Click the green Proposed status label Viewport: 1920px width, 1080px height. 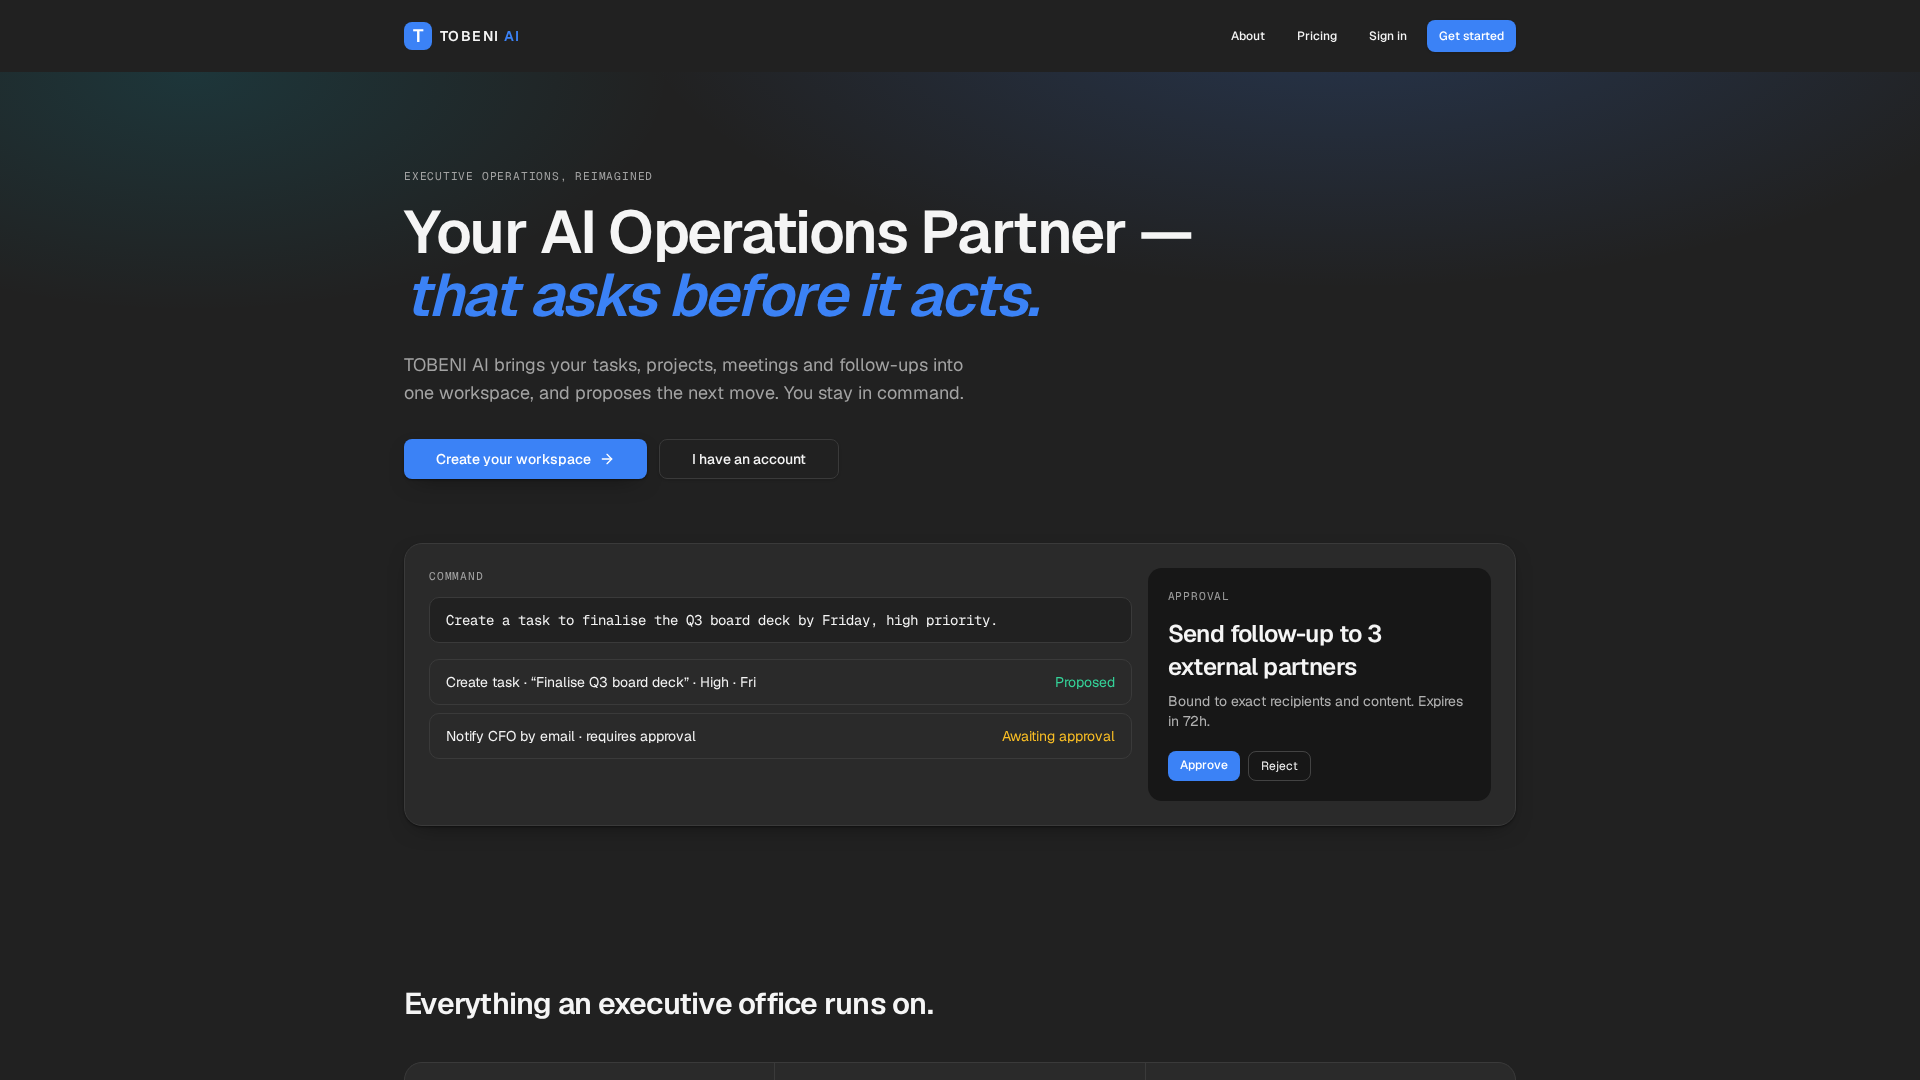[1084, 682]
